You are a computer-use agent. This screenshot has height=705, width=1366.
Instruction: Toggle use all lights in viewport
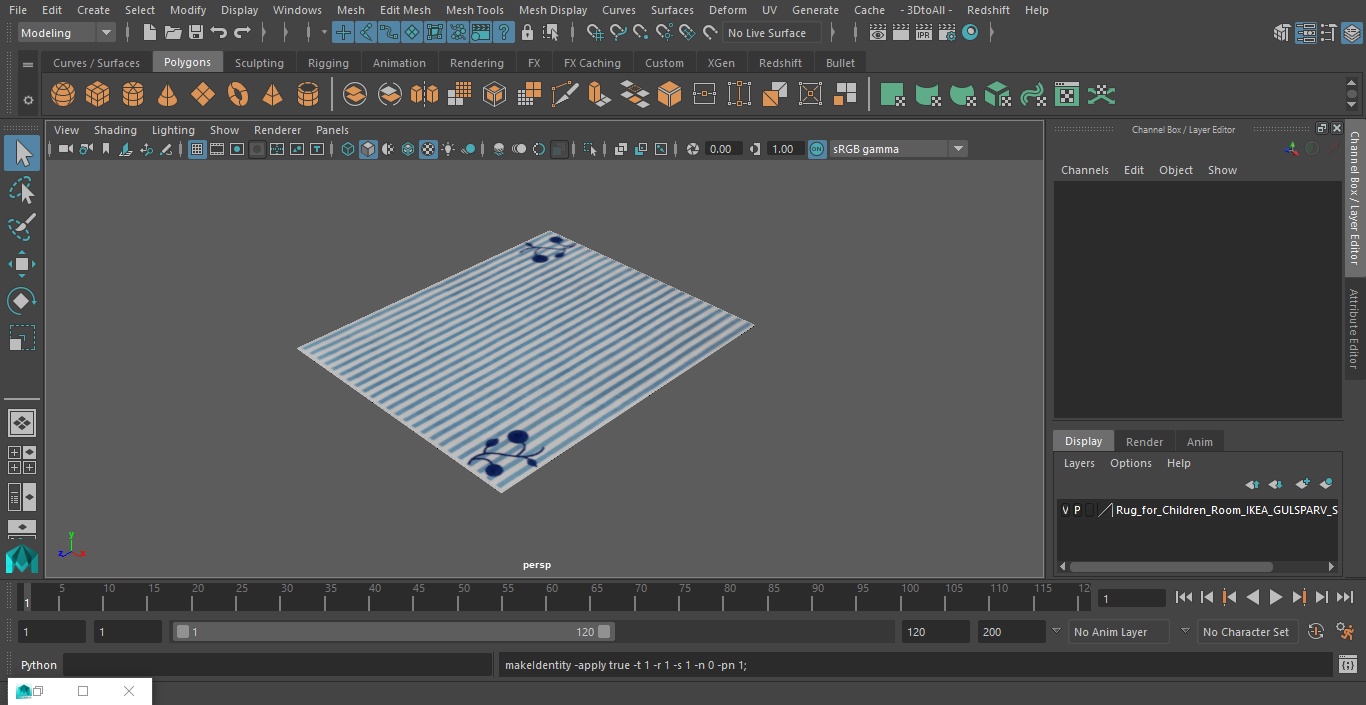tap(448, 149)
